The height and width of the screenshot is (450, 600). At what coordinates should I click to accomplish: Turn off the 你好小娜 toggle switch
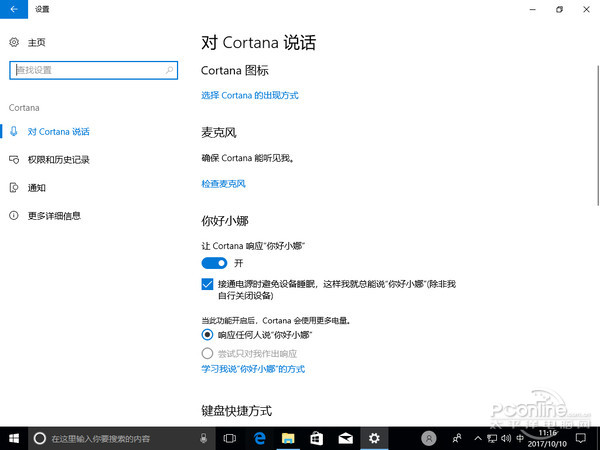[x=214, y=263]
